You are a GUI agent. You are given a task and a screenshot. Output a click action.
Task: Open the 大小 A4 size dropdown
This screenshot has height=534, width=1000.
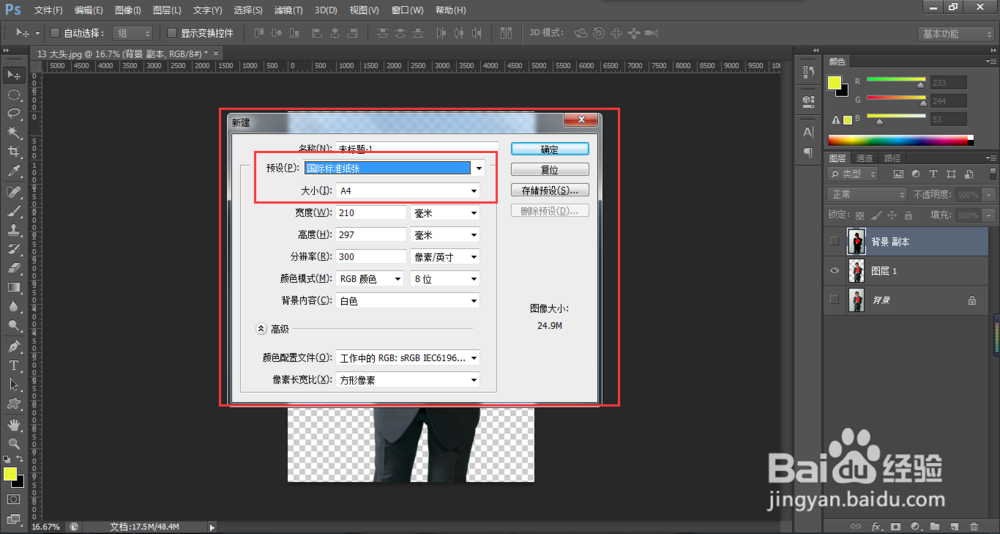point(408,190)
